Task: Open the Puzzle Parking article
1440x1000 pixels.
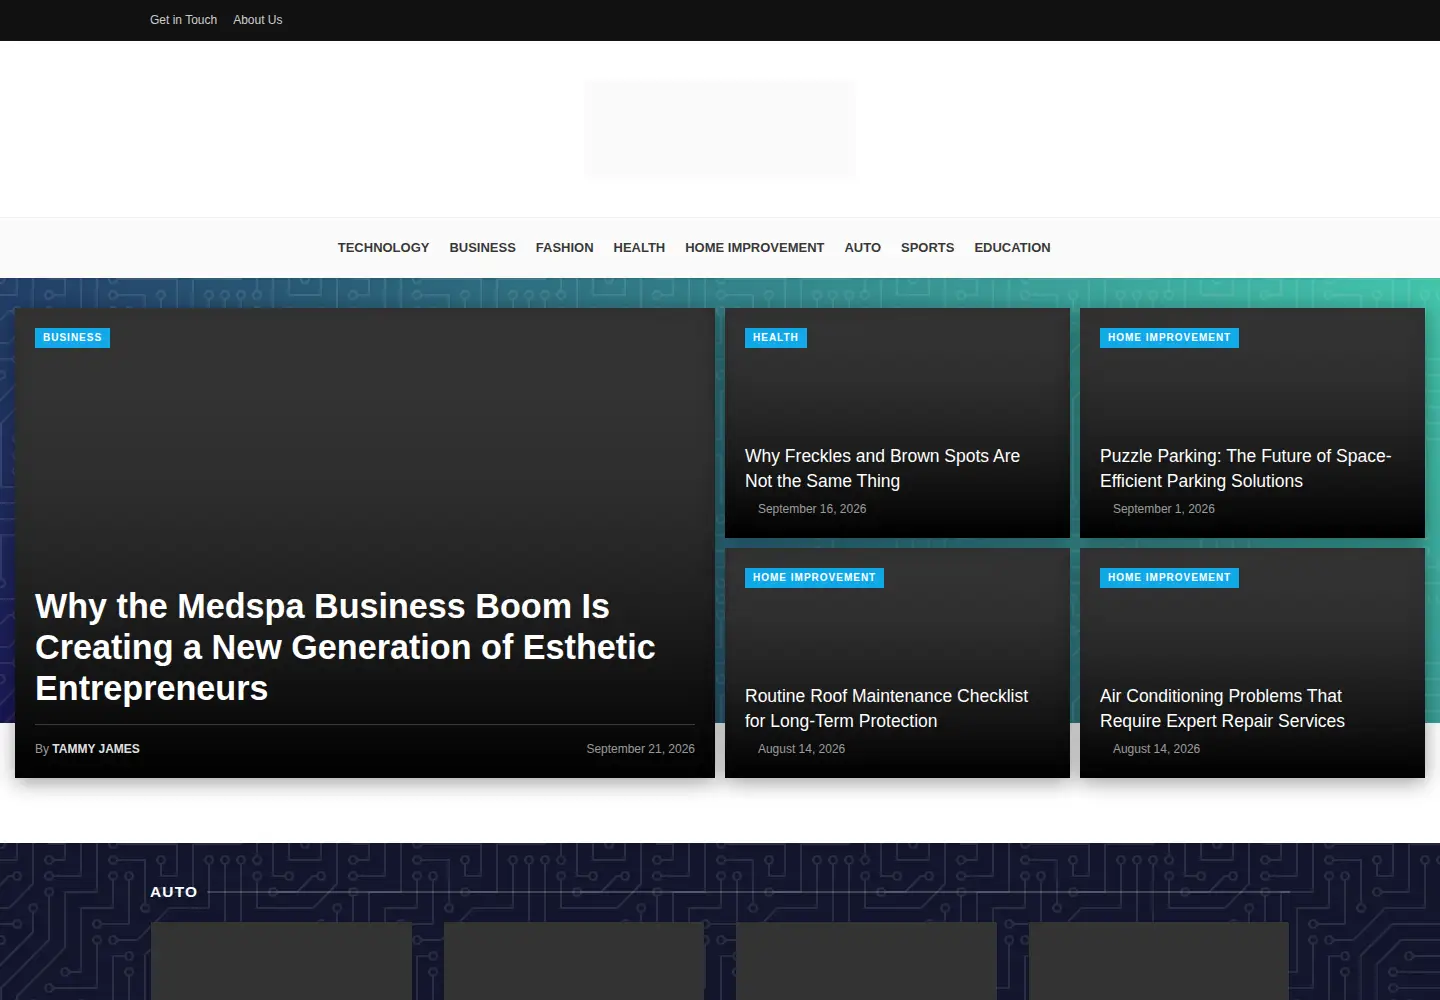Action: click(1245, 468)
